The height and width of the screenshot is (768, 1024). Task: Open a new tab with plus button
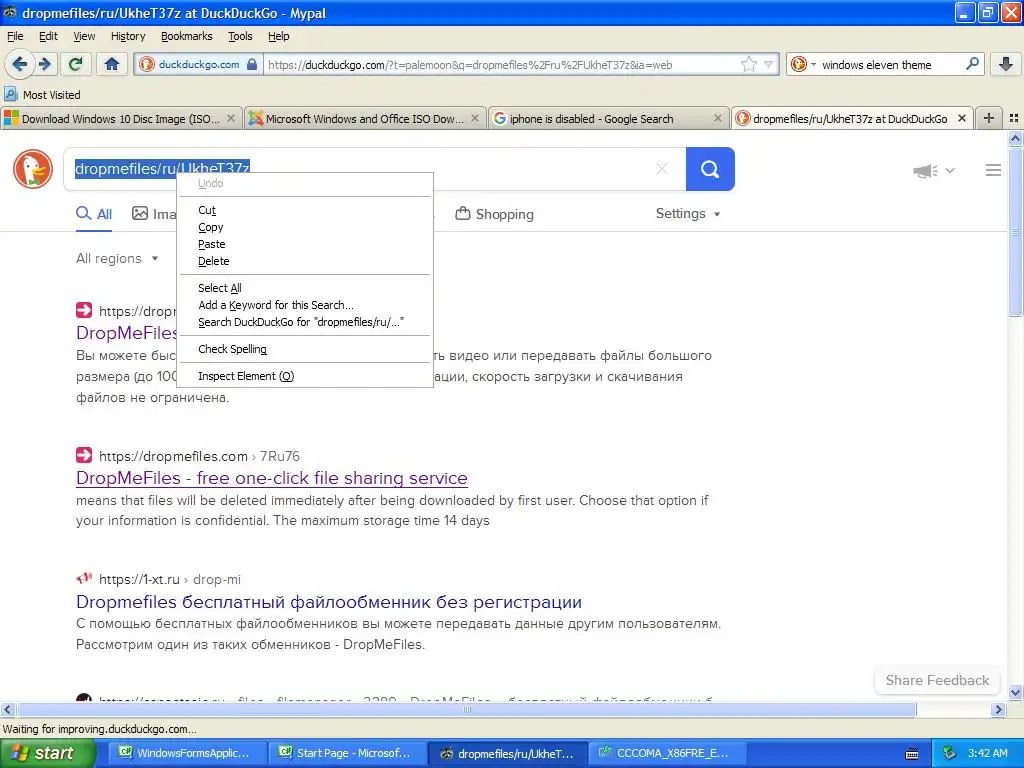(x=989, y=118)
